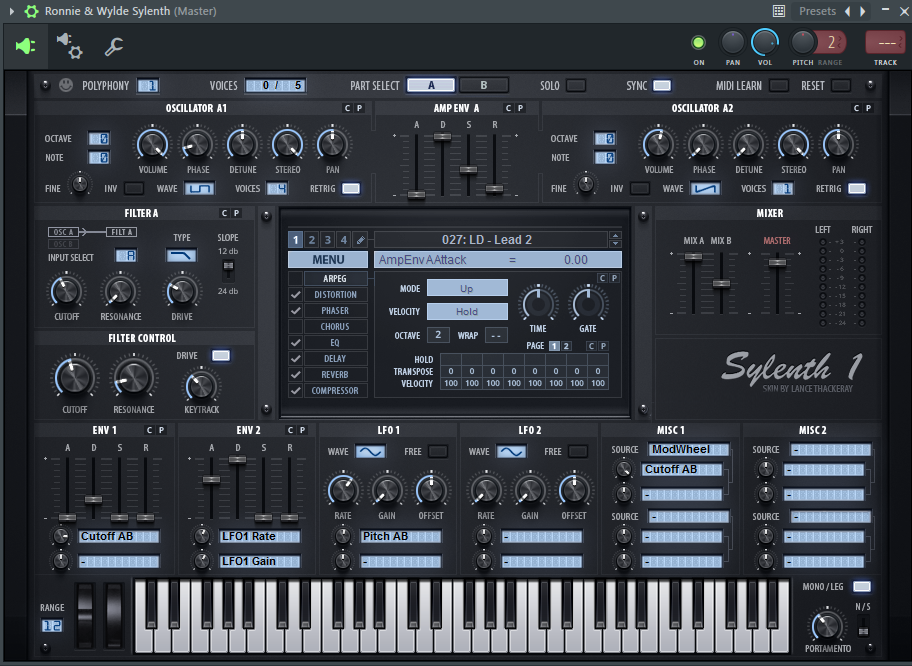This screenshot has width=912, height=666.
Task: Toggle the SOLO switch
Action: coord(576,86)
